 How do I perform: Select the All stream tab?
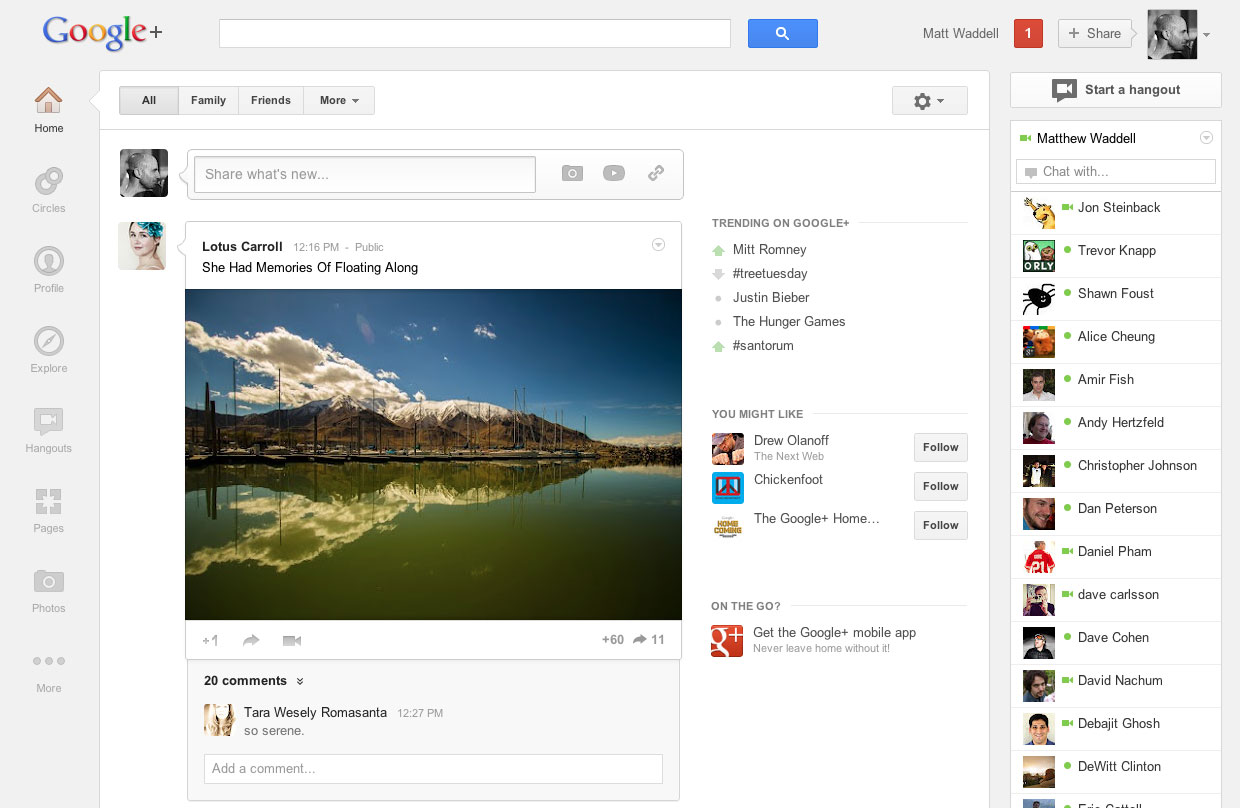point(149,100)
